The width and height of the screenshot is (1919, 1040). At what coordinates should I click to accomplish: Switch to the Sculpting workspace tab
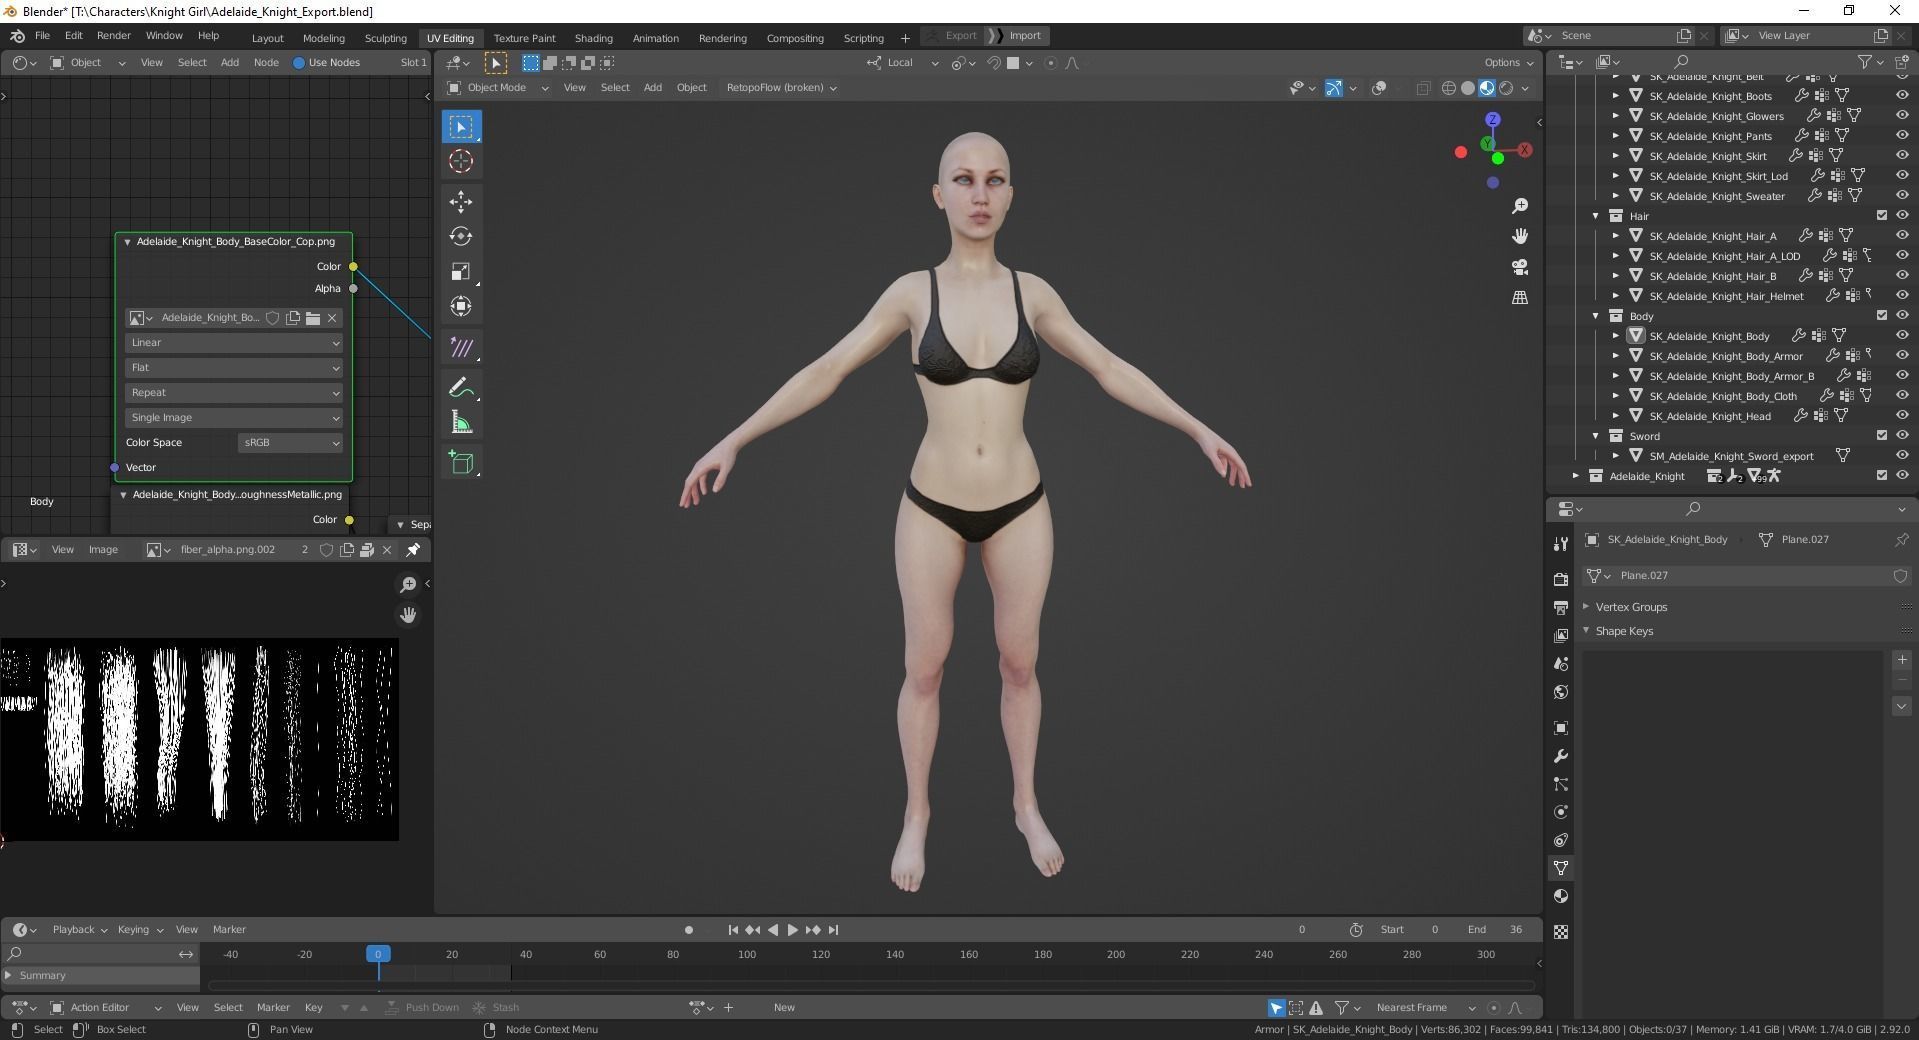(385, 38)
